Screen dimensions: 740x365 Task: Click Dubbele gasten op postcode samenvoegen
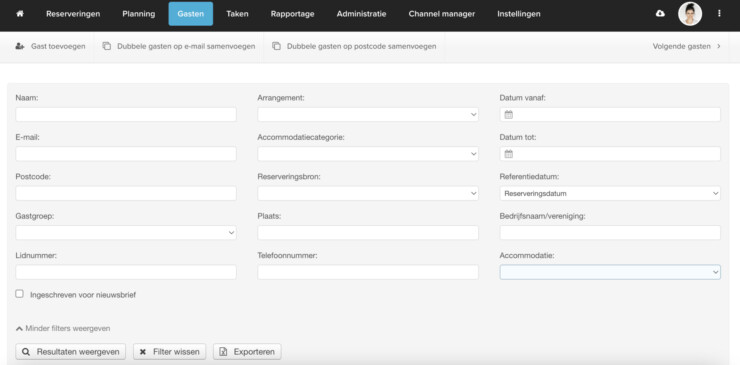(354, 46)
